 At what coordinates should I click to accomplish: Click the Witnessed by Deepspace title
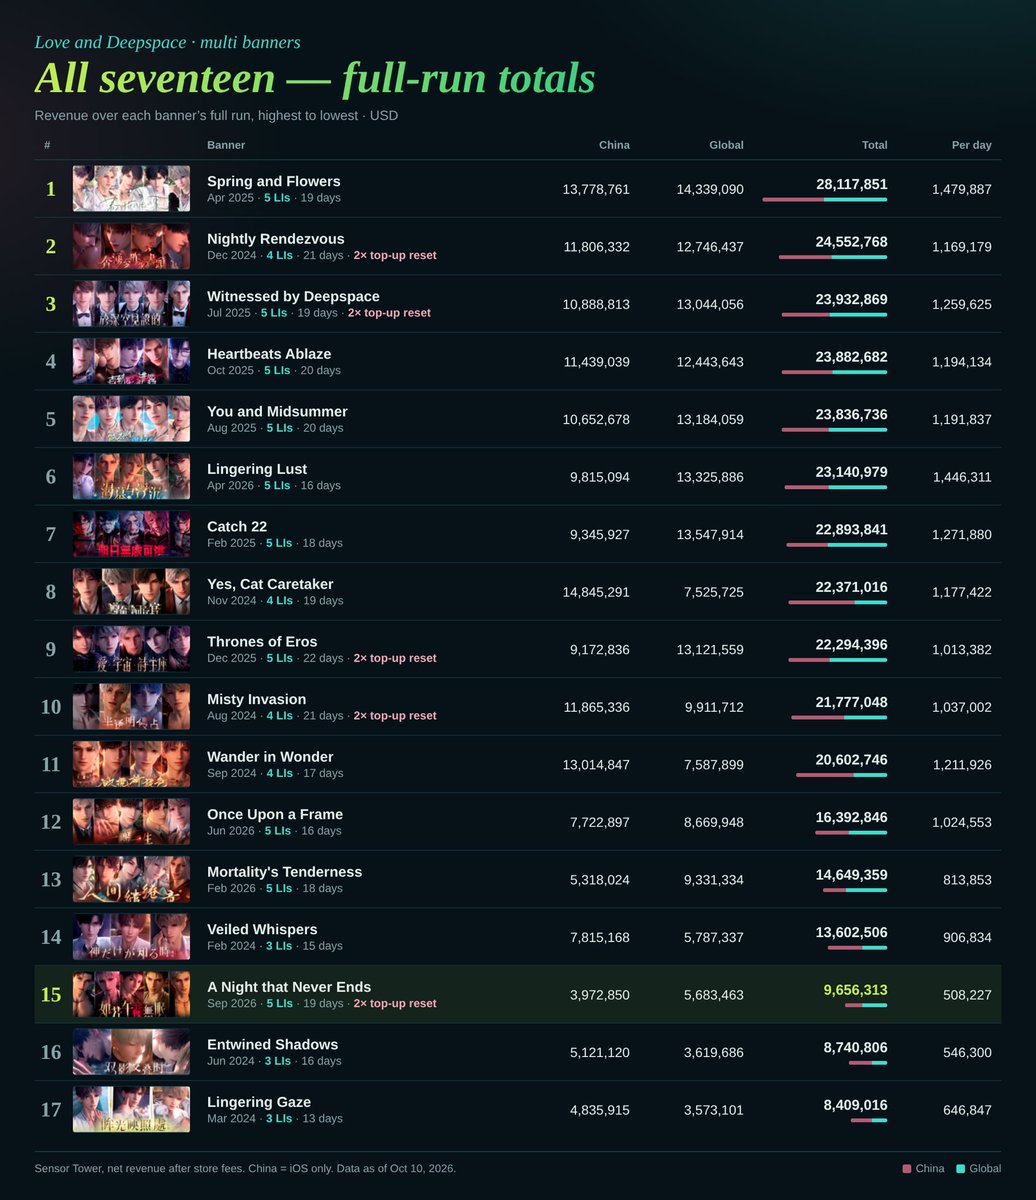point(293,297)
